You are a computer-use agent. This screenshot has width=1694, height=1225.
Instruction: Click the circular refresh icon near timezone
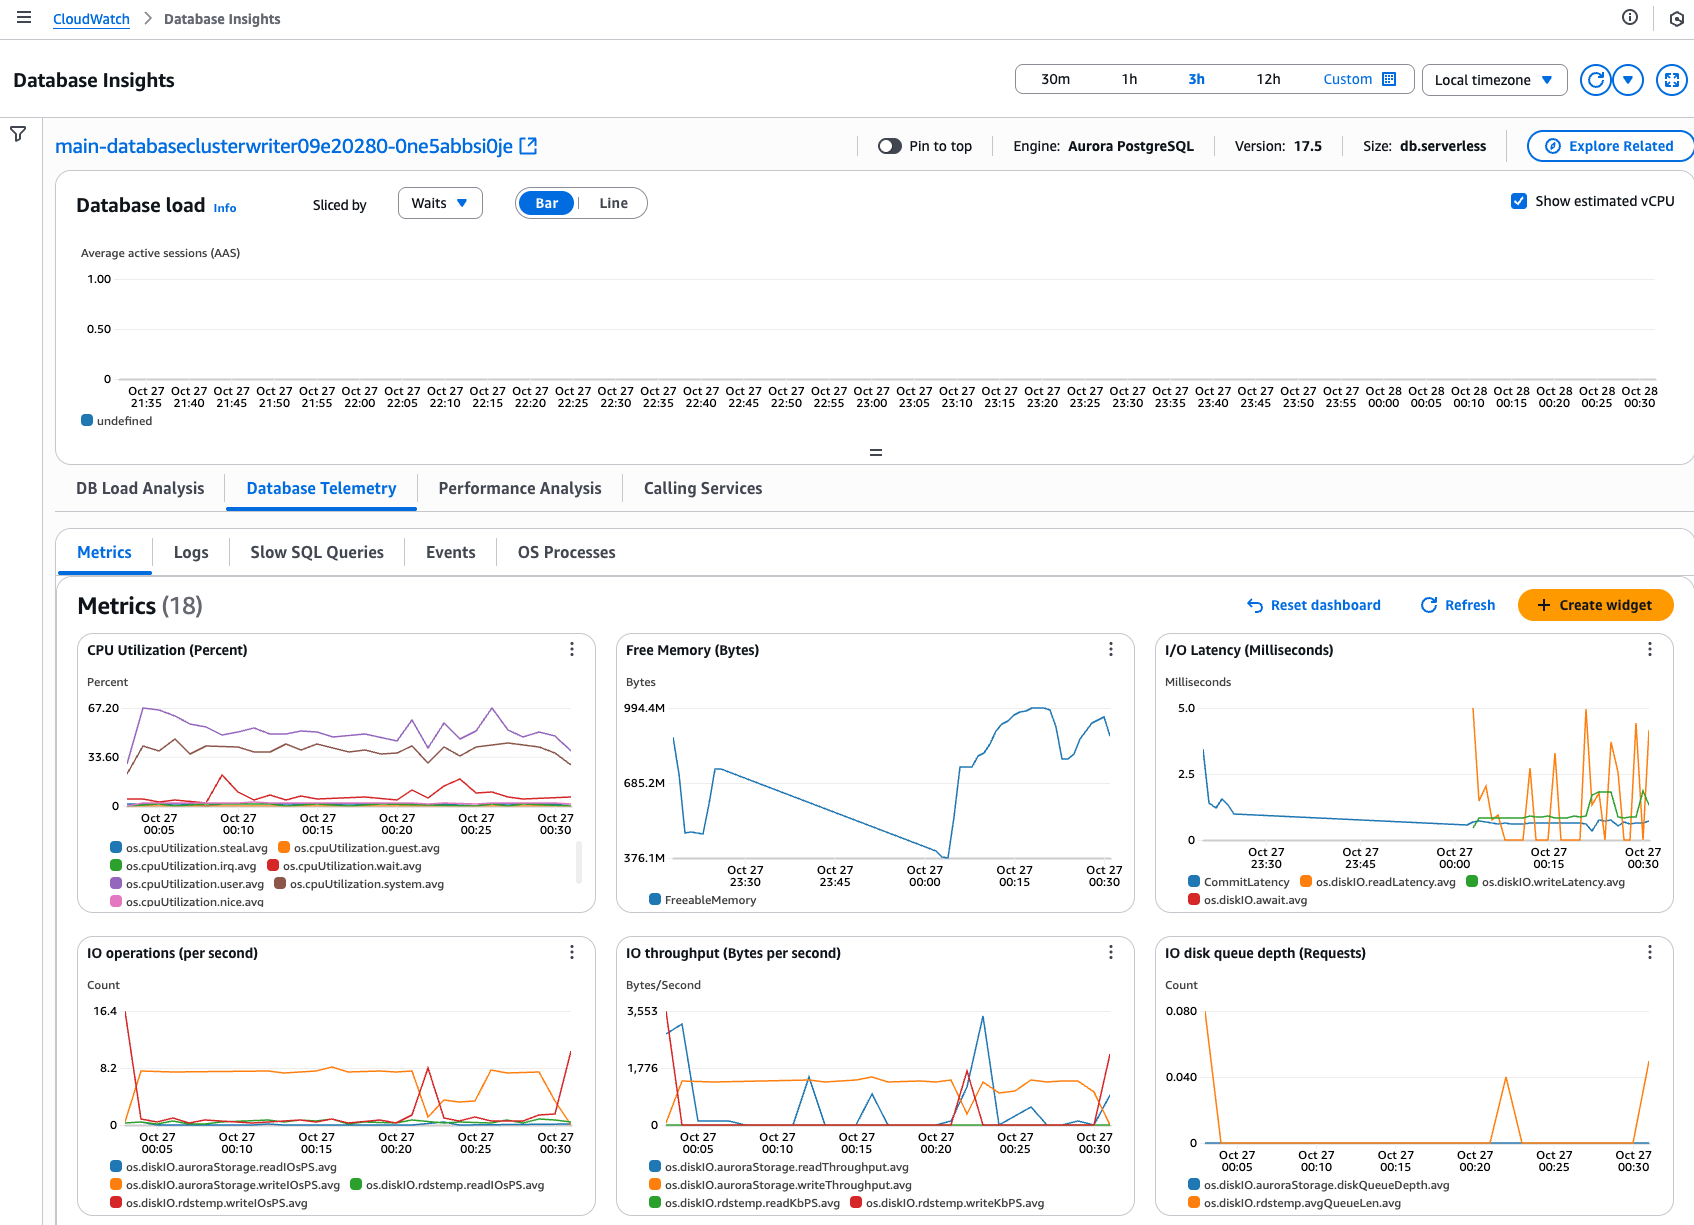[1596, 80]
